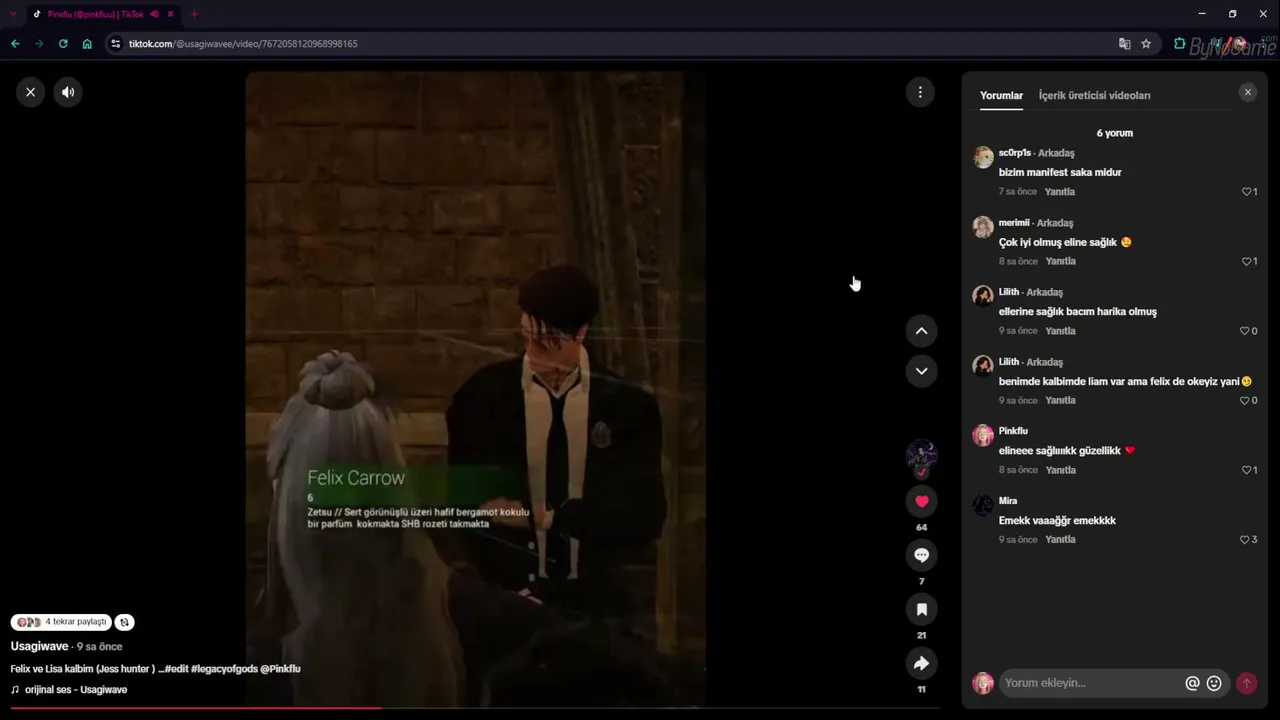Go back in the browser
The image size is (1280, 720).
pyautogui.click(x=15, y=44)
